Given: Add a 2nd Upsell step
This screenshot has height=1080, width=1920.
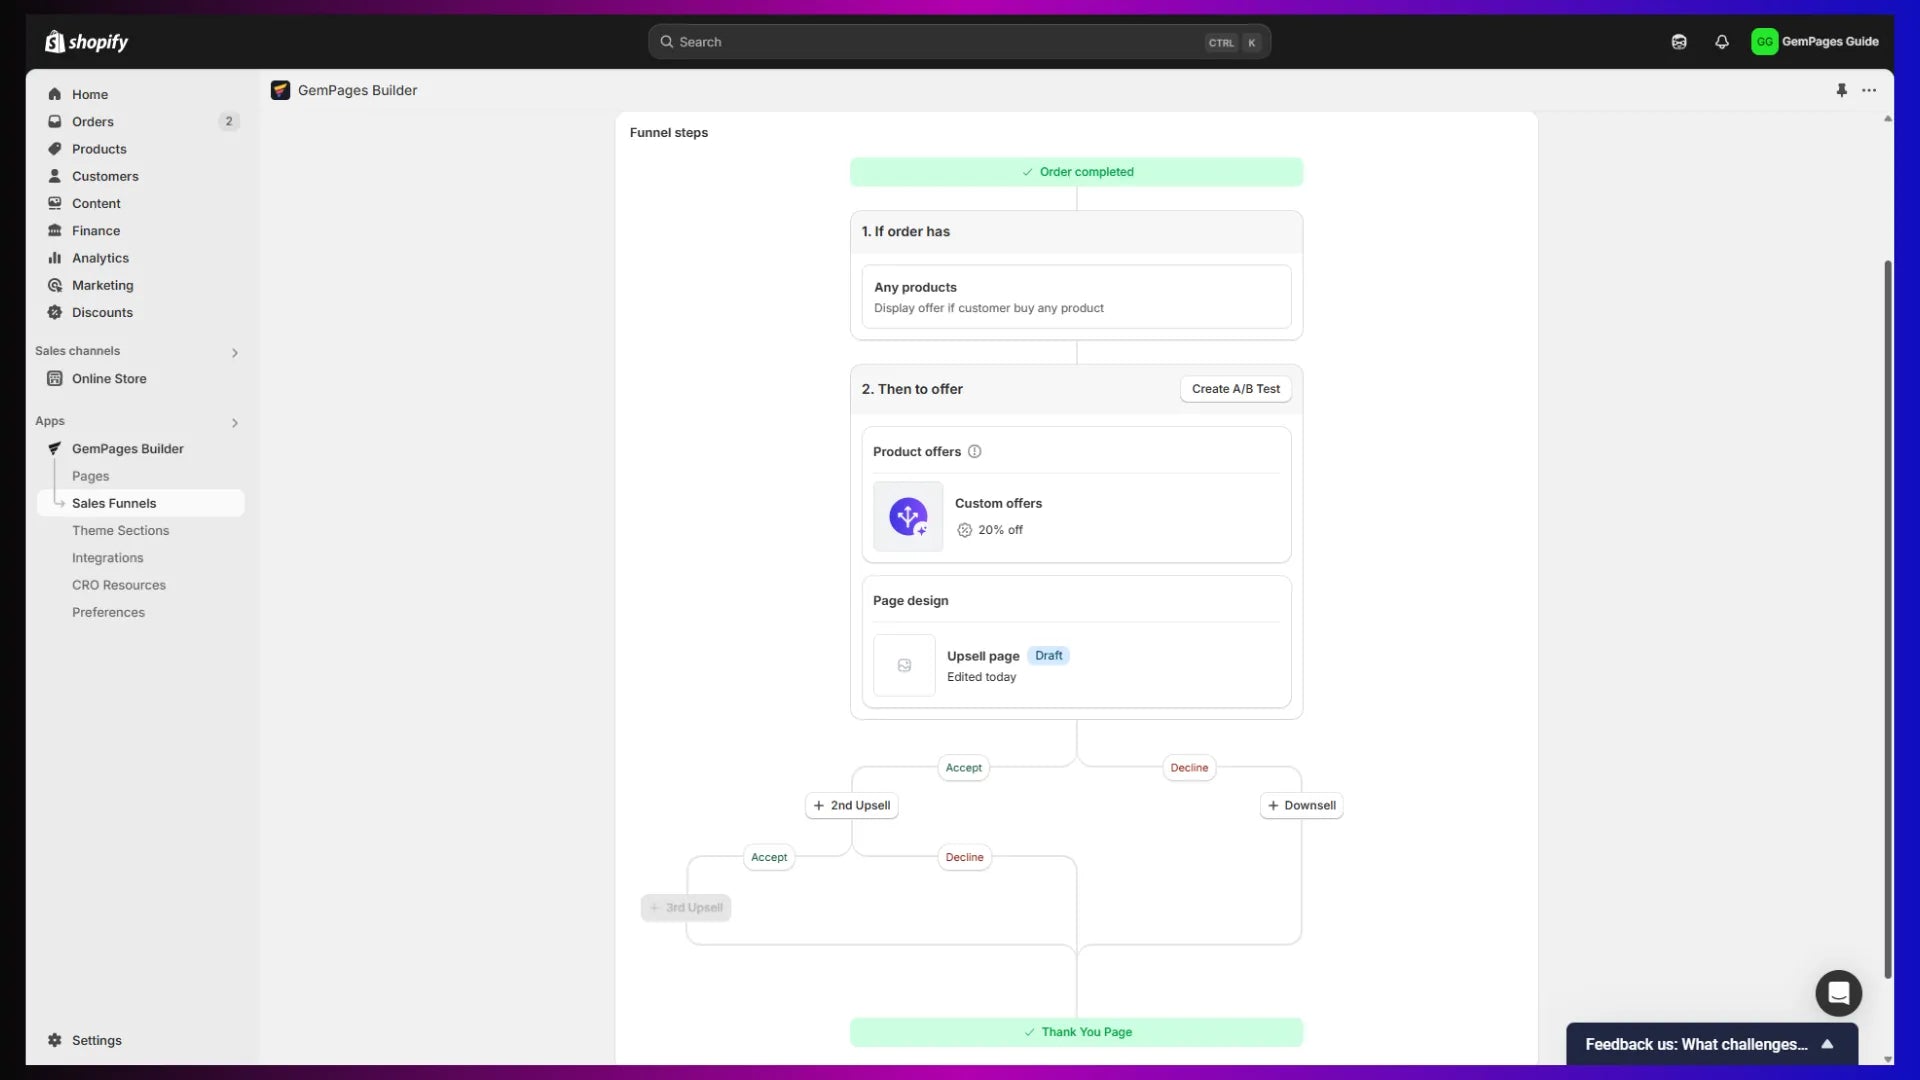Looking at the screenshot, I should 851,806.
